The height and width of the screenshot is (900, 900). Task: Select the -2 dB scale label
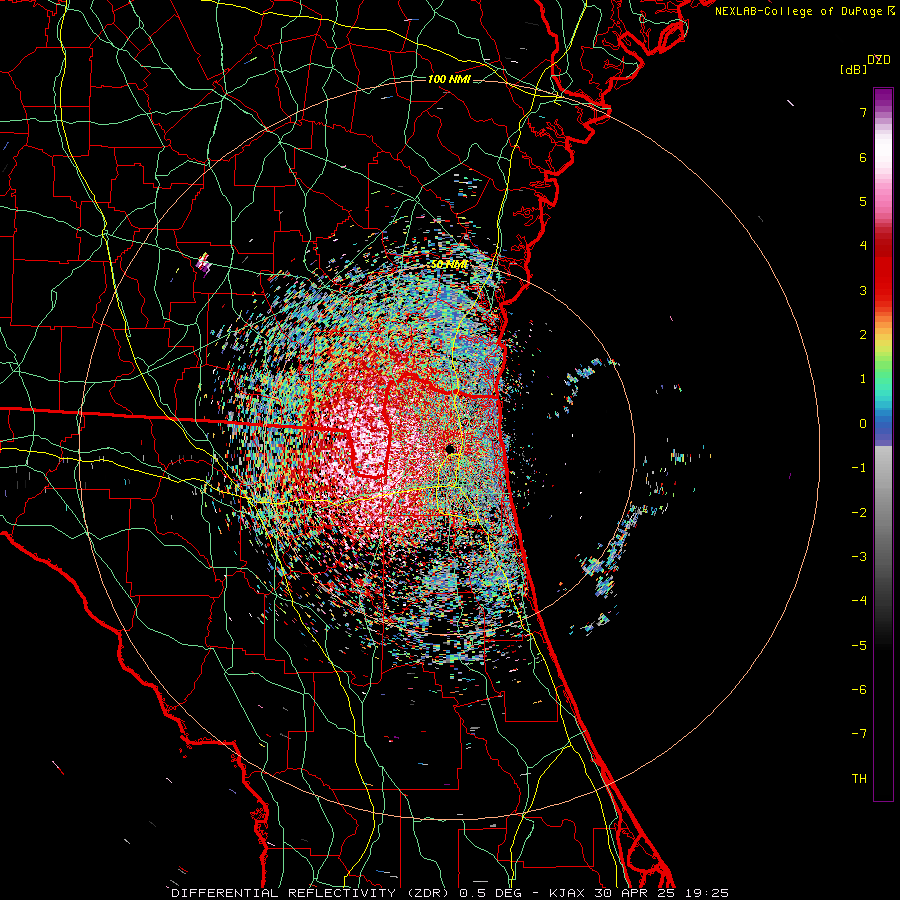coord(859,513)
